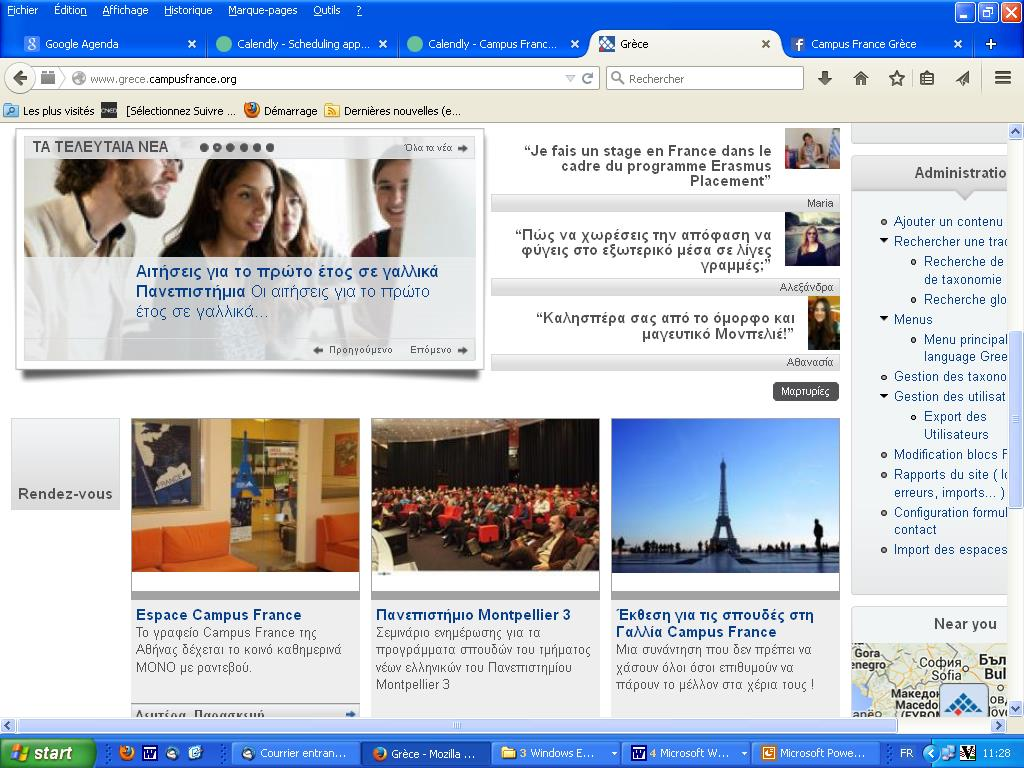Open the Marque-pages menu

tap(263, 10)
